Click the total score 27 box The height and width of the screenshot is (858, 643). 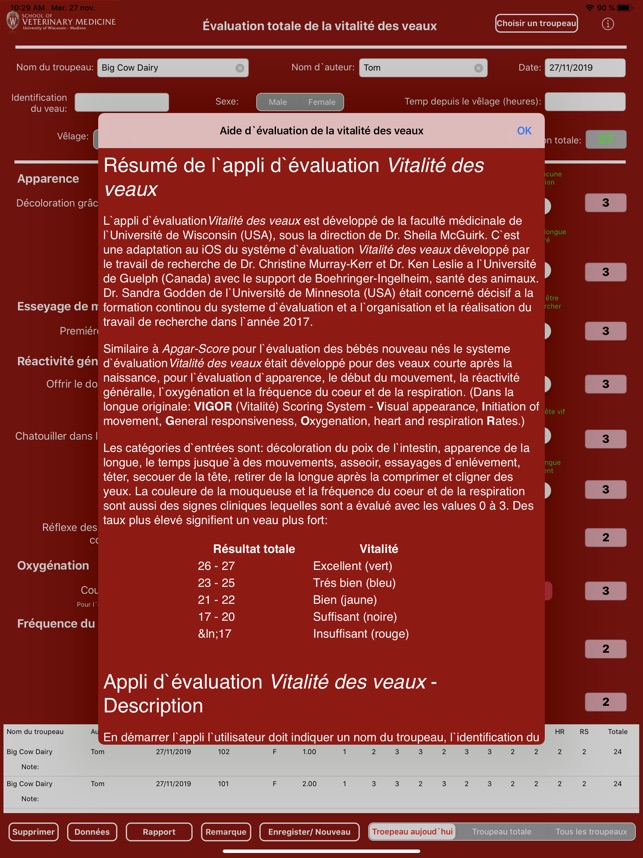pyautogui.click(x=605, y=140)
